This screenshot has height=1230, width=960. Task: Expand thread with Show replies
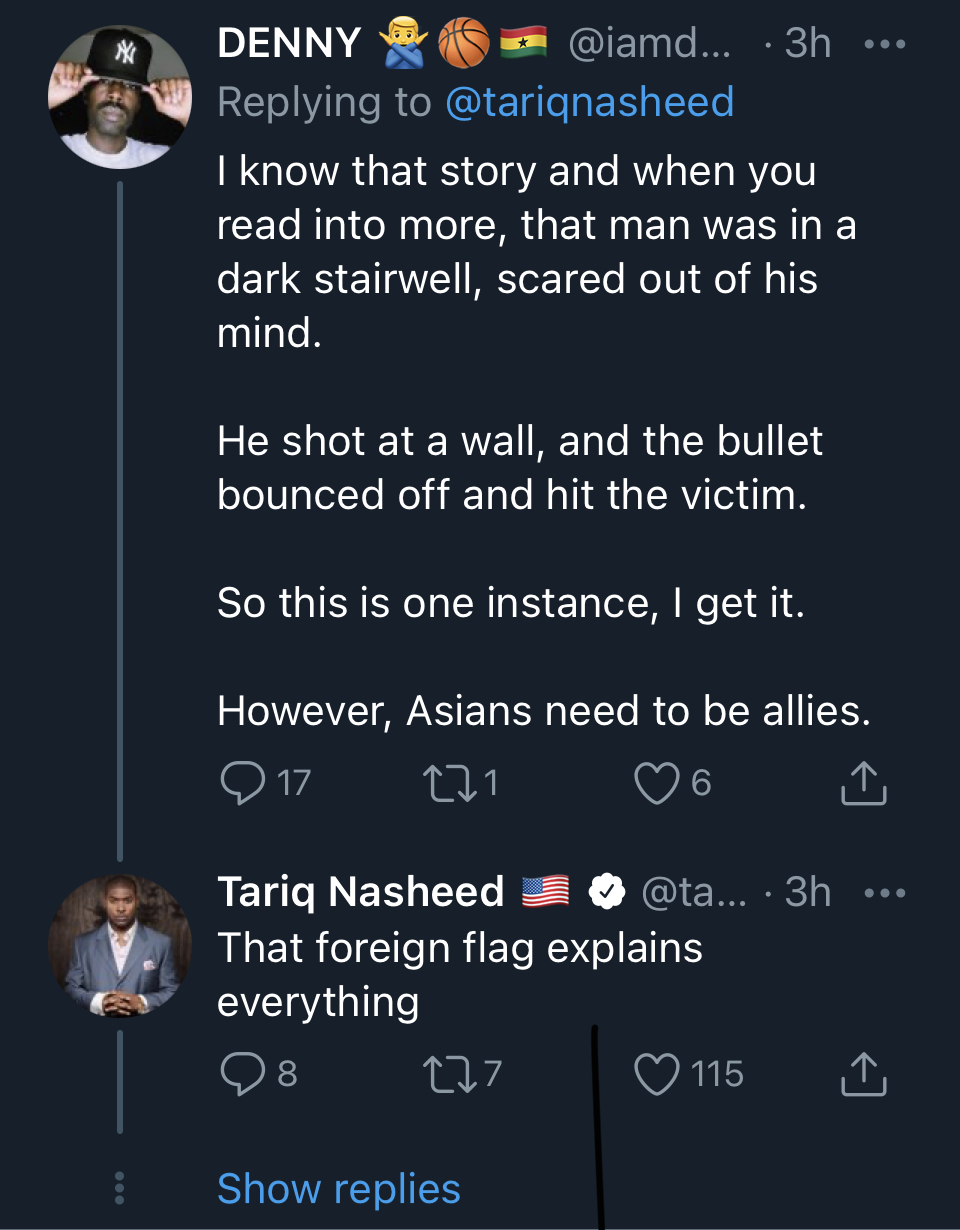coord(338,1188)
